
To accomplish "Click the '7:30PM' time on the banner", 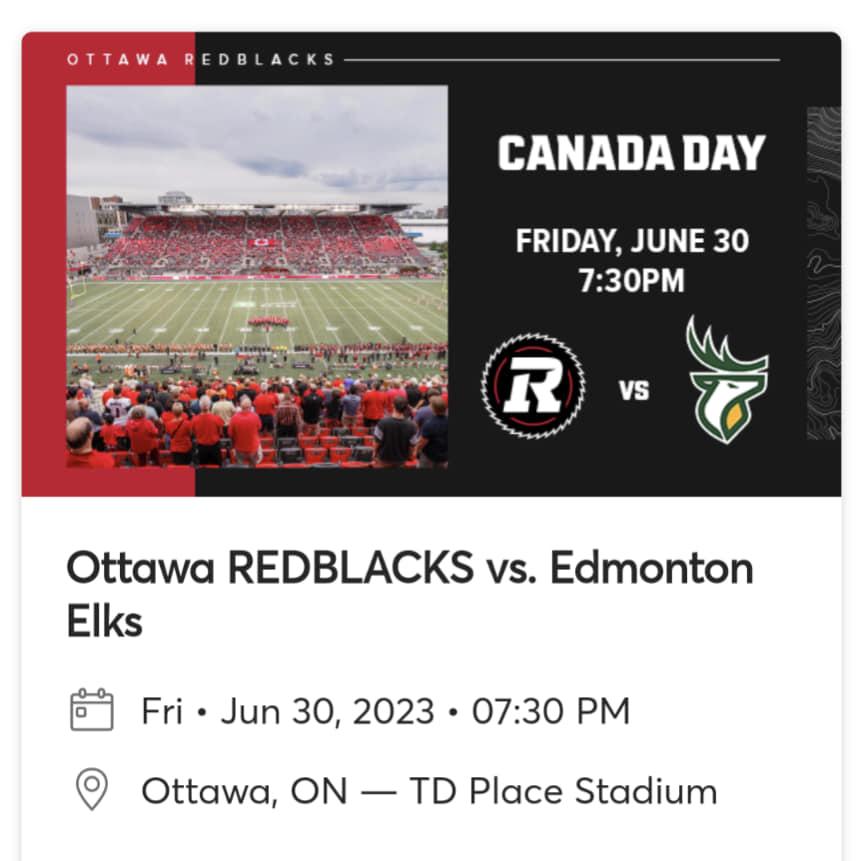I will [x=631, y=281].
